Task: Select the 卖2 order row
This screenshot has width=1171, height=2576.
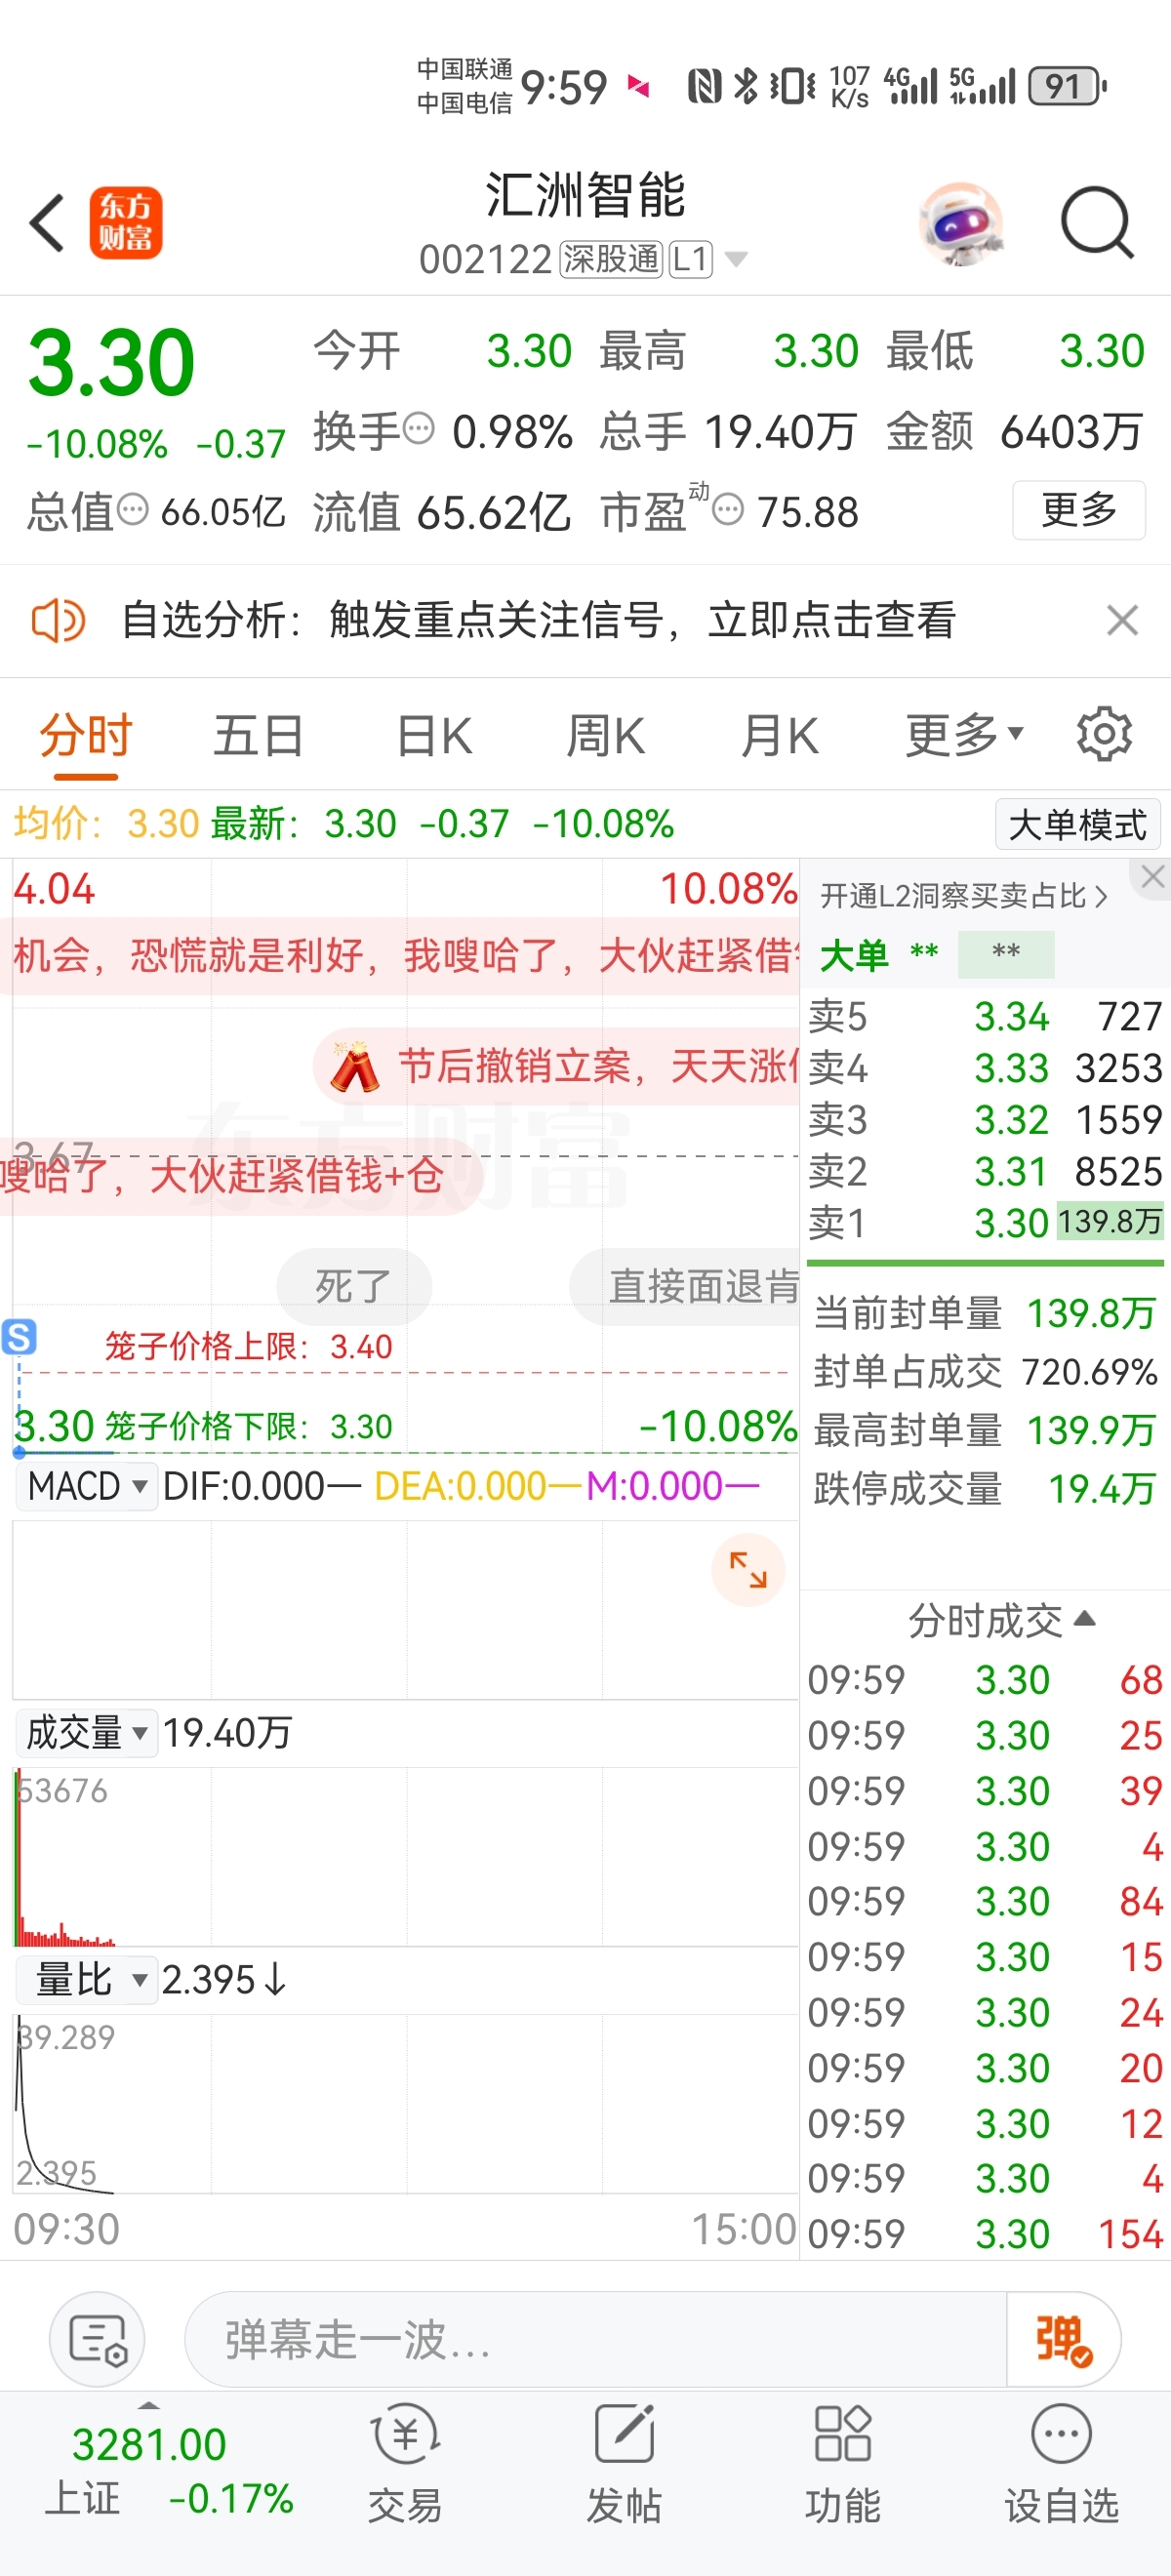Action: [x=985, y=1171]
